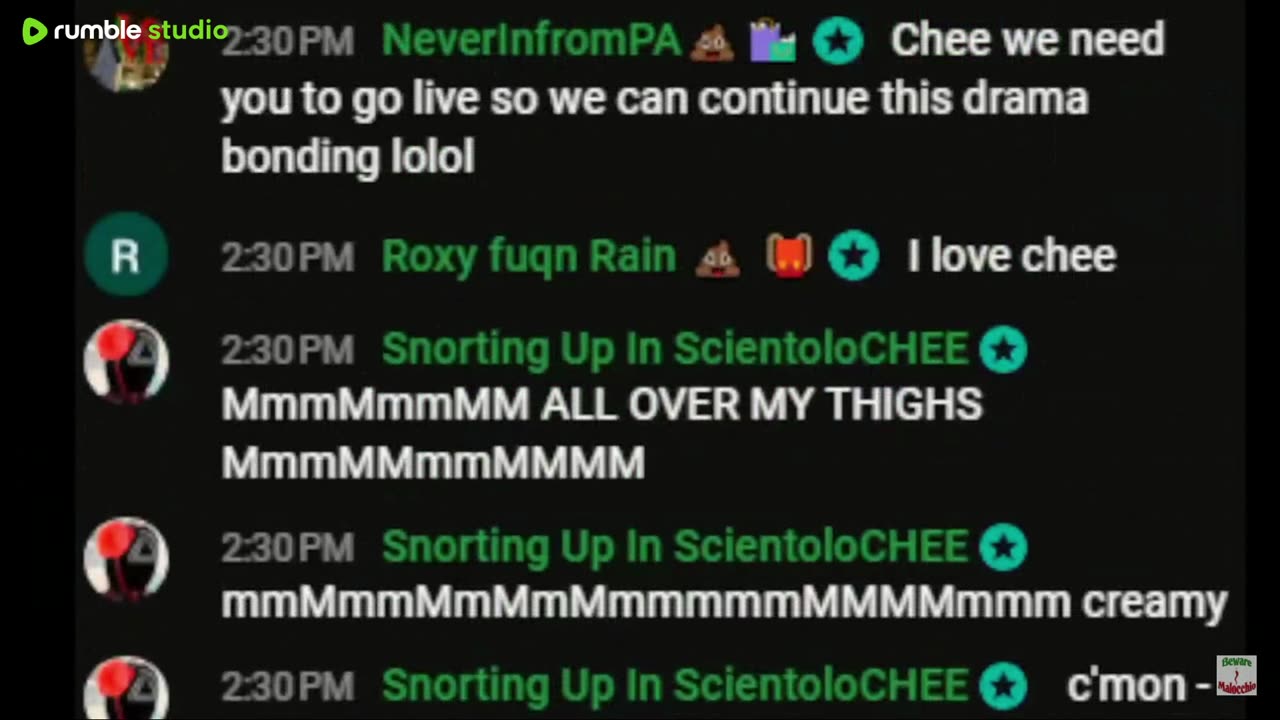Click the Rumble Studio logo
Screen dimensions: 1280x720
tap(125, 31)
